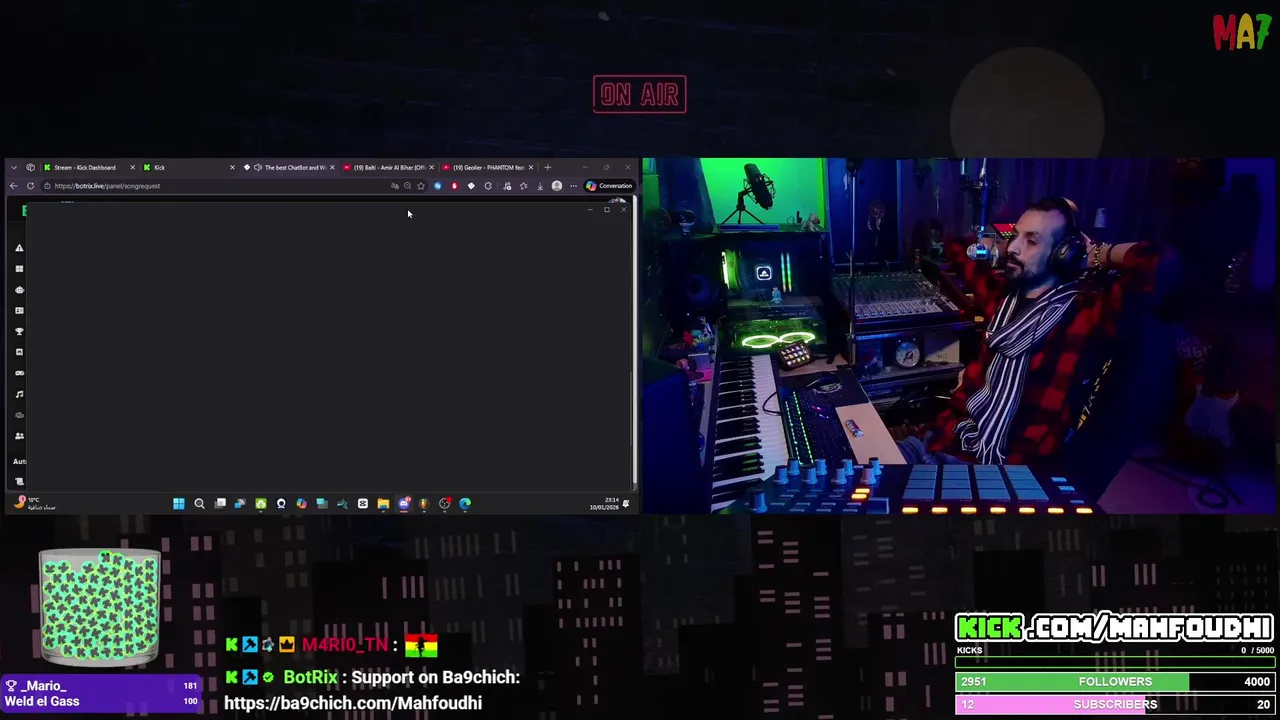Open the music note song request icon
Screen dimensions: 1280x720
pyautogui.click(x=19, y=394)
